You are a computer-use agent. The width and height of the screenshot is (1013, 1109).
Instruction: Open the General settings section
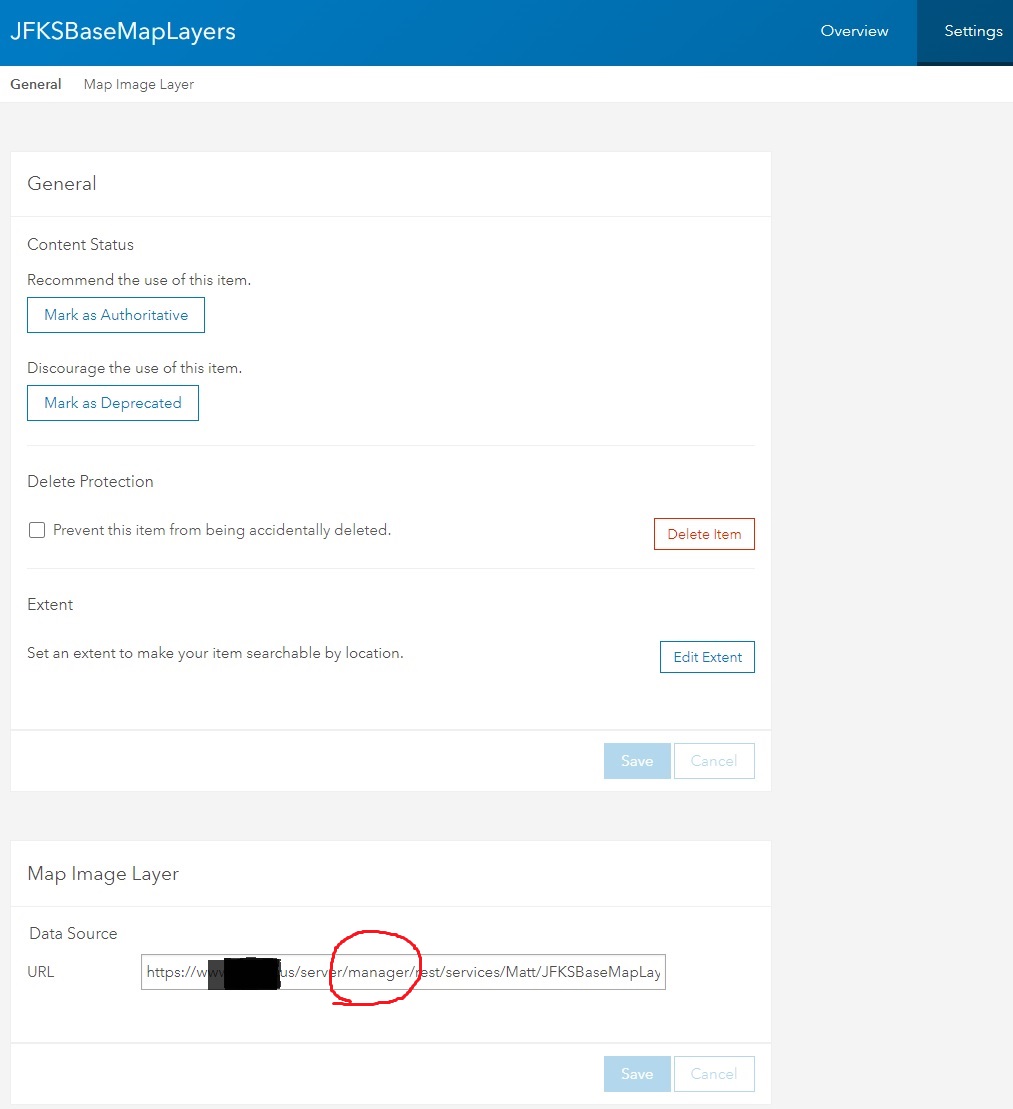pyautogui.click(x=35, y=84)
